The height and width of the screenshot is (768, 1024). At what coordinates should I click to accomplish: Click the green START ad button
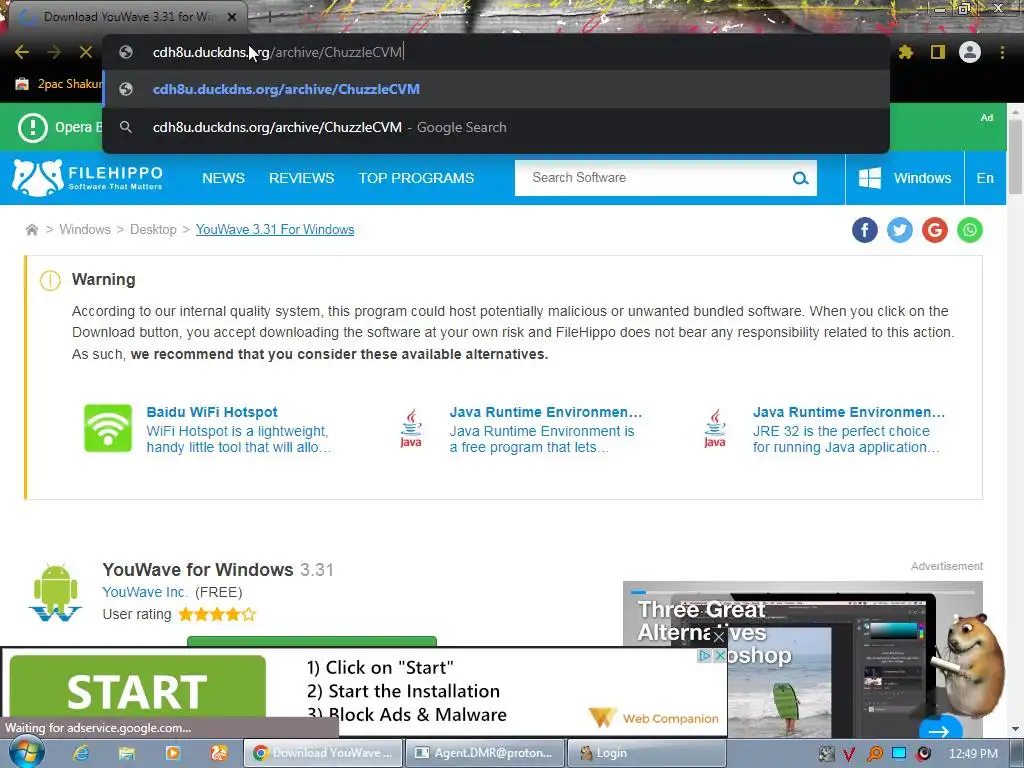point(137,686)
